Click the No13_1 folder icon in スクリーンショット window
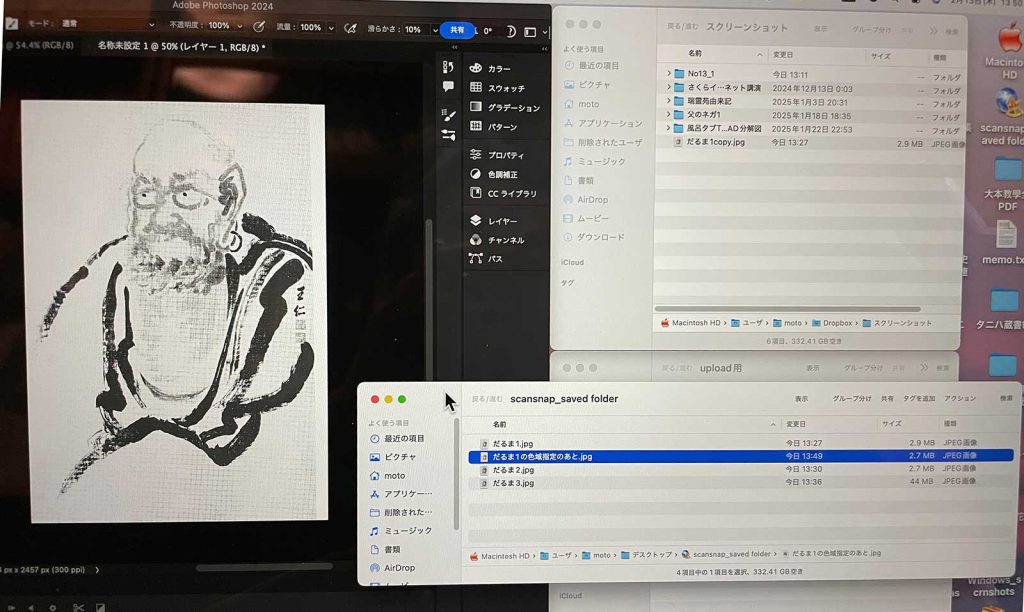The height and width of the screenshot is (612, 1024). [x=679, y=74]
